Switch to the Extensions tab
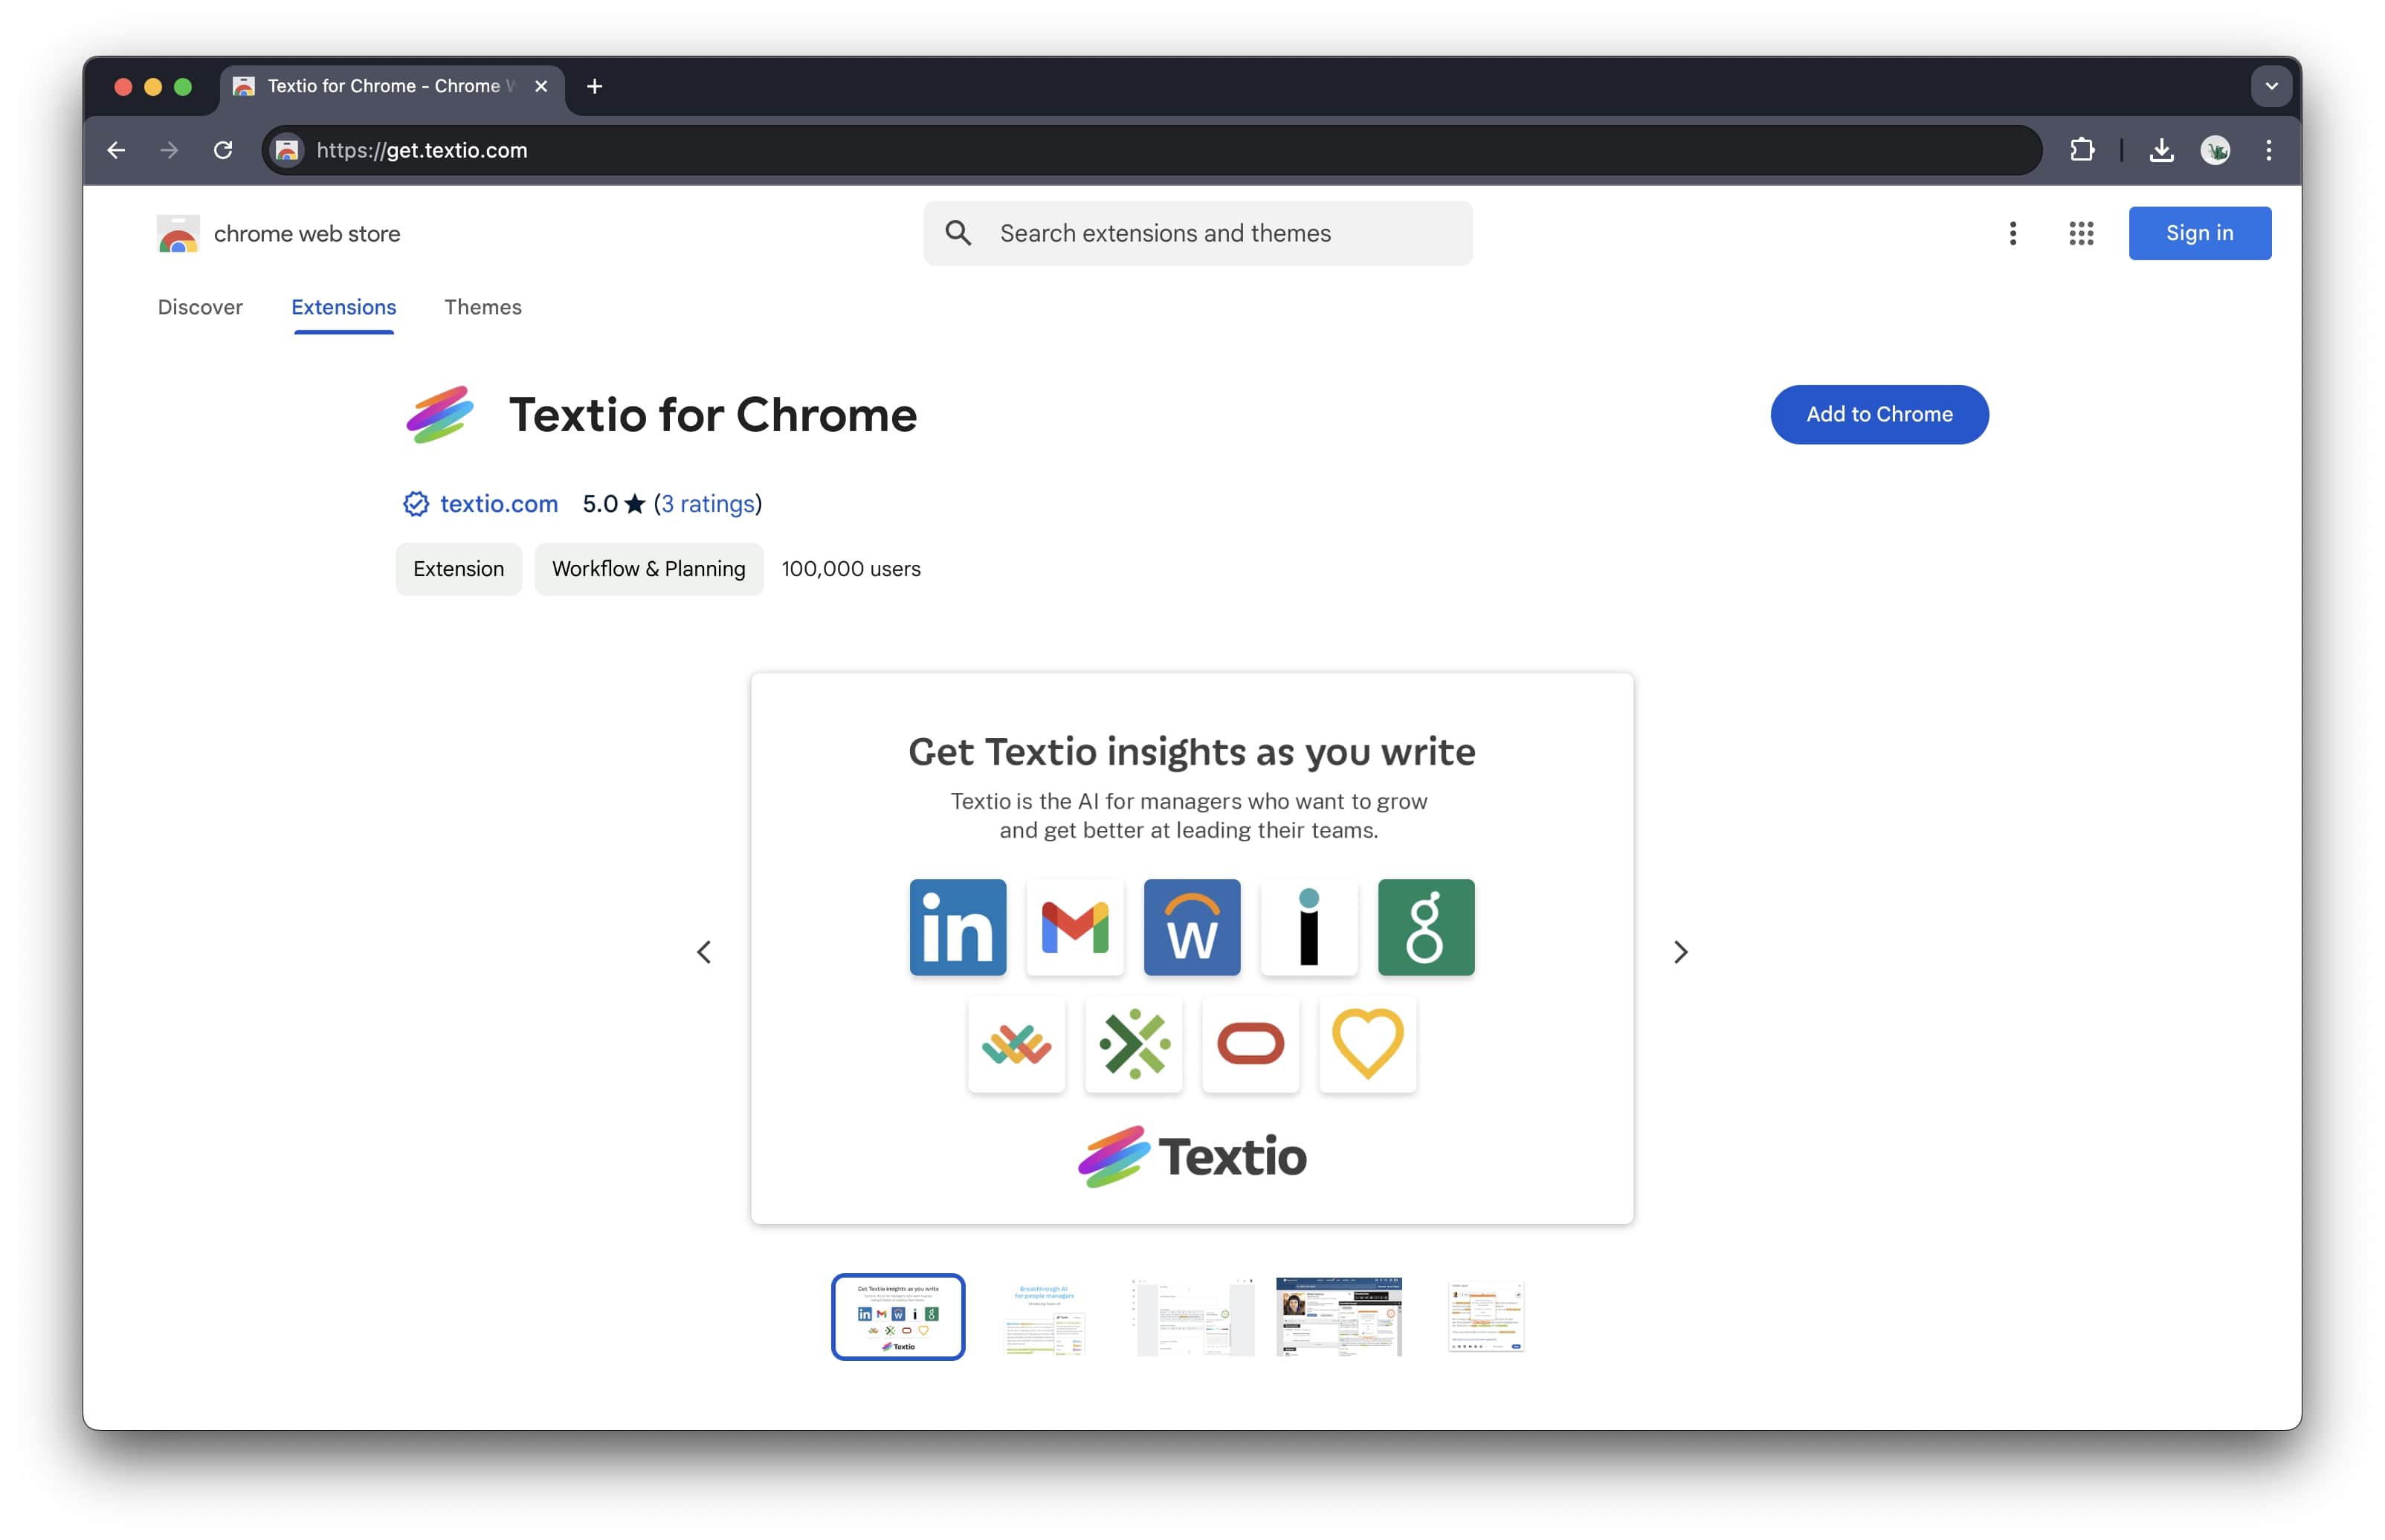Screen dimensions: 2385x1540 (343, 307)
